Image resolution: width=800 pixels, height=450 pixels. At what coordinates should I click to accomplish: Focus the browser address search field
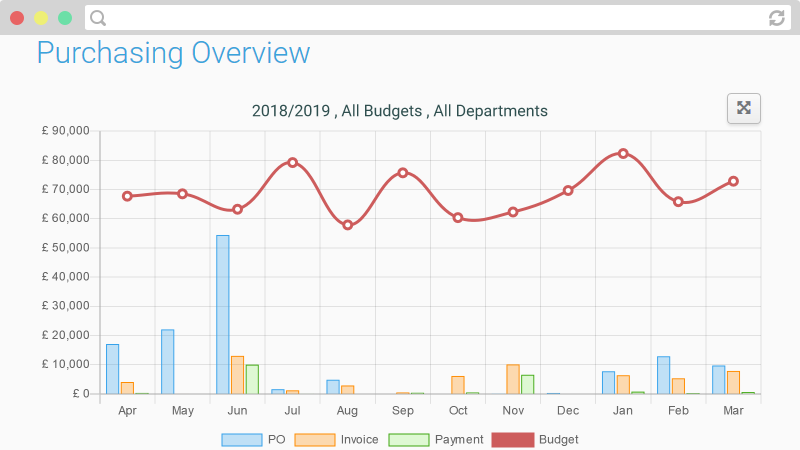438,18
